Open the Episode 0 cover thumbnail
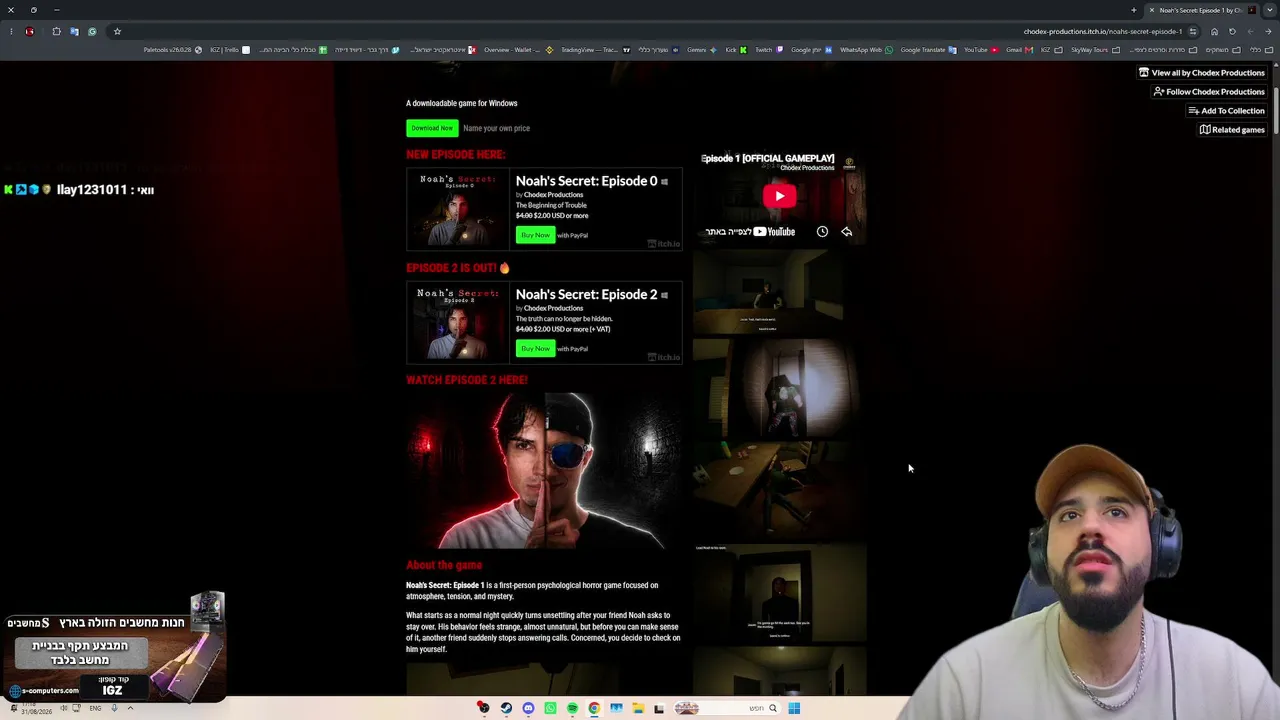1280x720 pixels. pos(458,209)
